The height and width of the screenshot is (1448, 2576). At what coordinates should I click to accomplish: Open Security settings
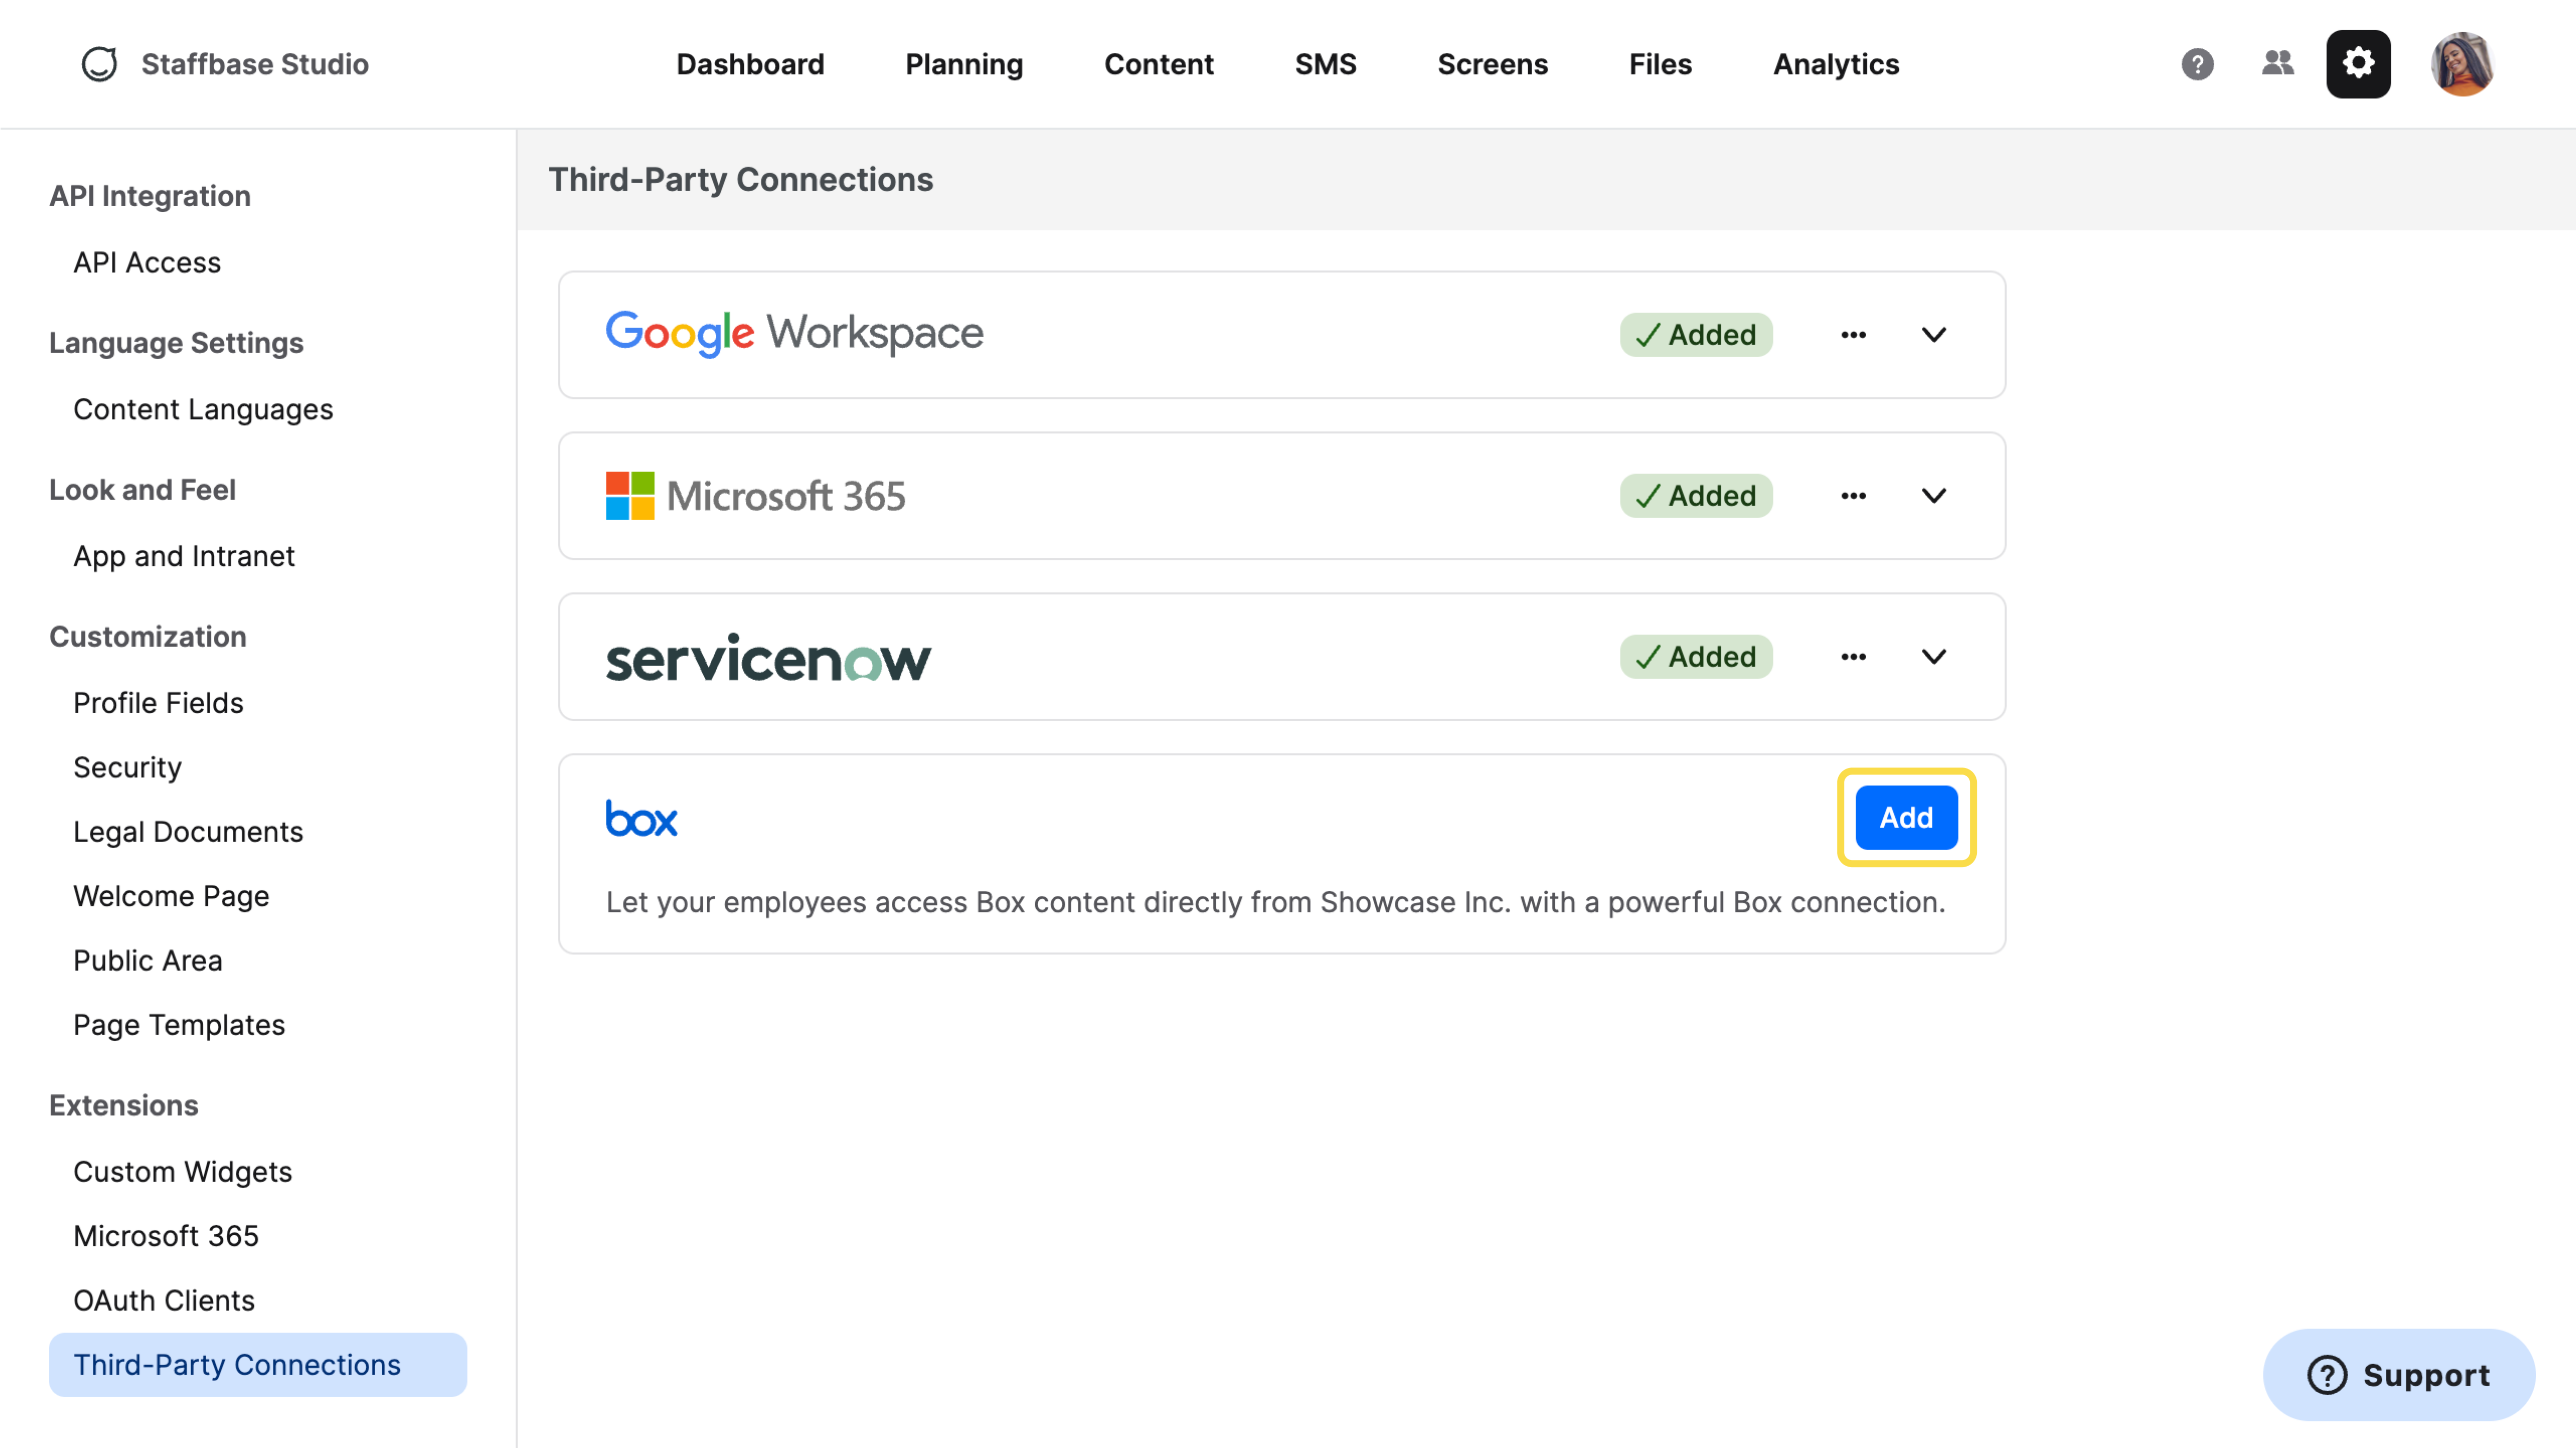tap(127, 767)
